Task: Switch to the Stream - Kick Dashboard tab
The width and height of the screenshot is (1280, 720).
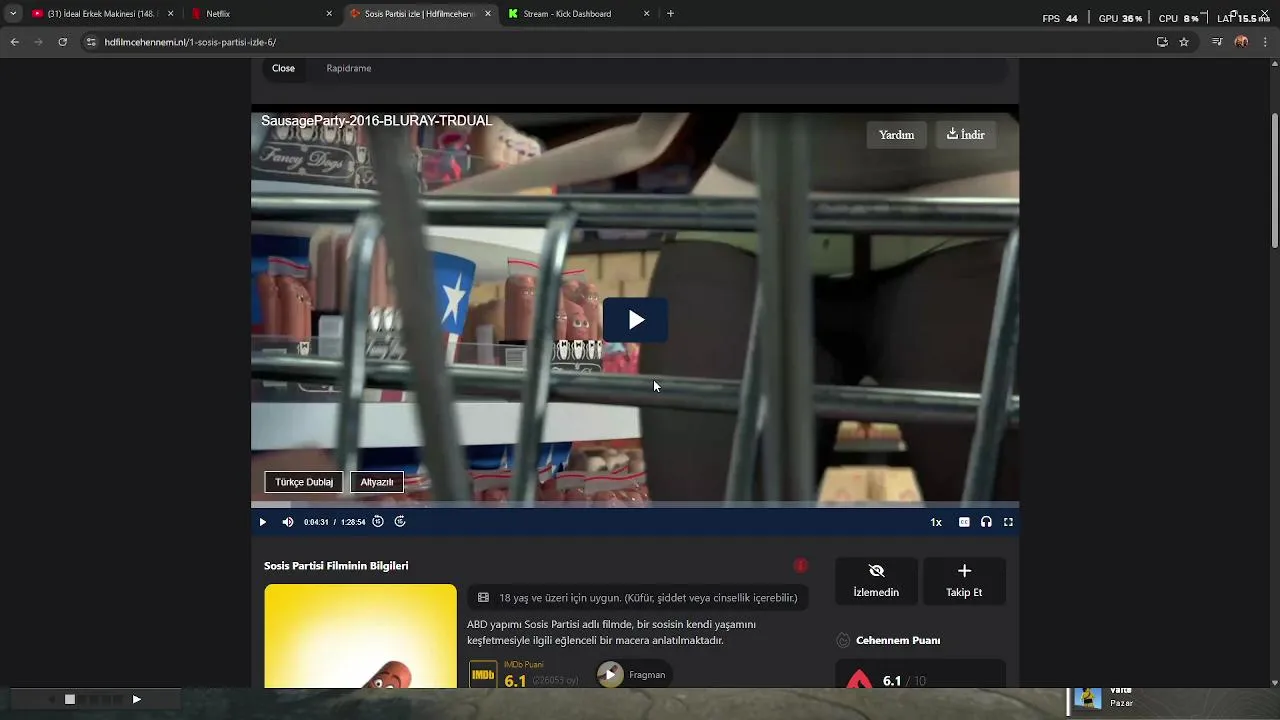Action: click(x=578, y=14)
